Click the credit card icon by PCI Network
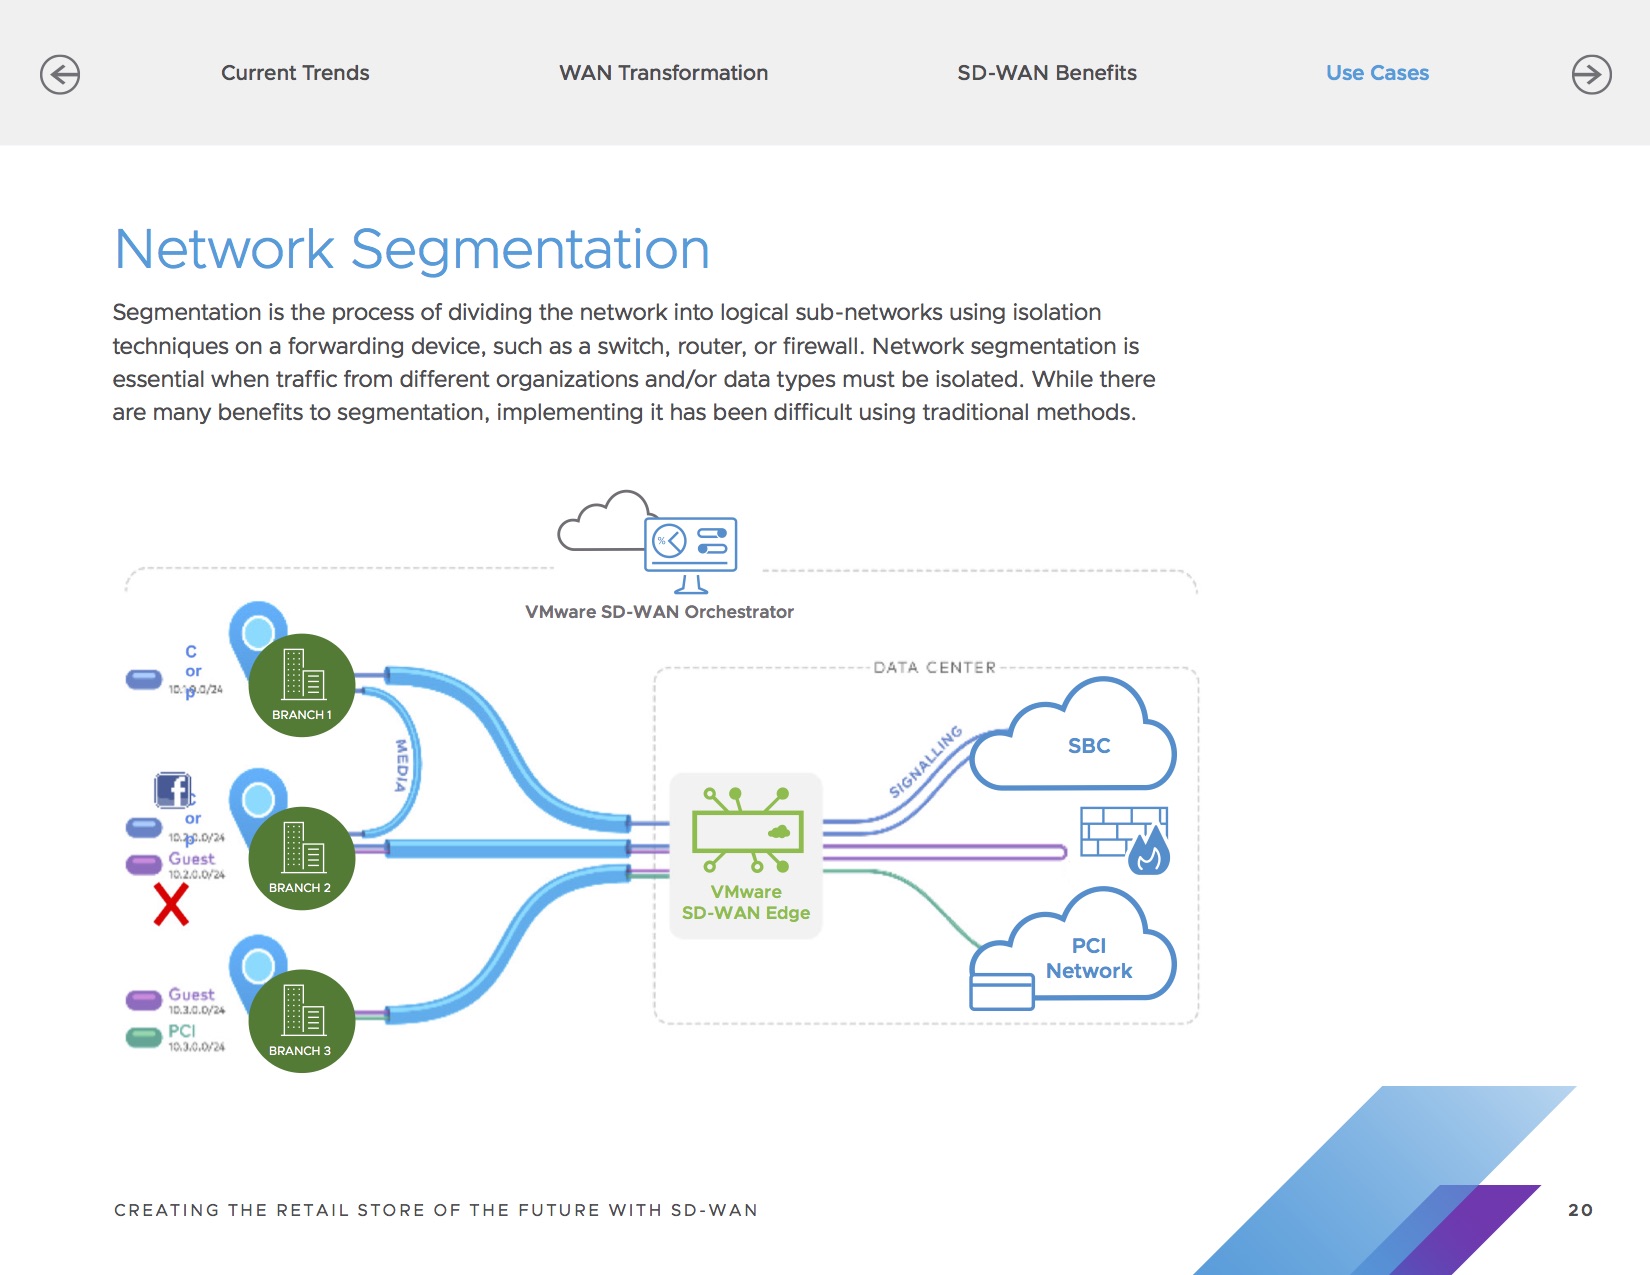Screen dimensions: 1650x1275 coord(1002,991)
